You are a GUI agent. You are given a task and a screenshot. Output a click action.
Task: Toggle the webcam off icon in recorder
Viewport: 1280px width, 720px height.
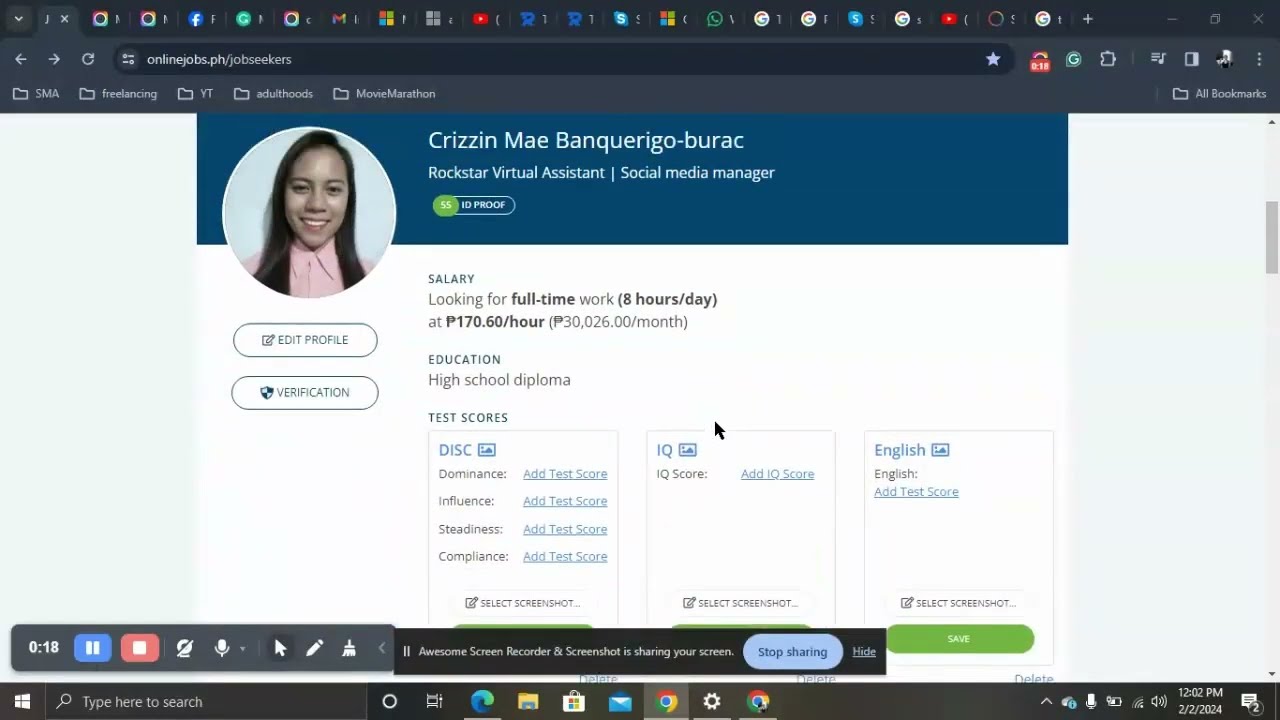coord(184,648)
